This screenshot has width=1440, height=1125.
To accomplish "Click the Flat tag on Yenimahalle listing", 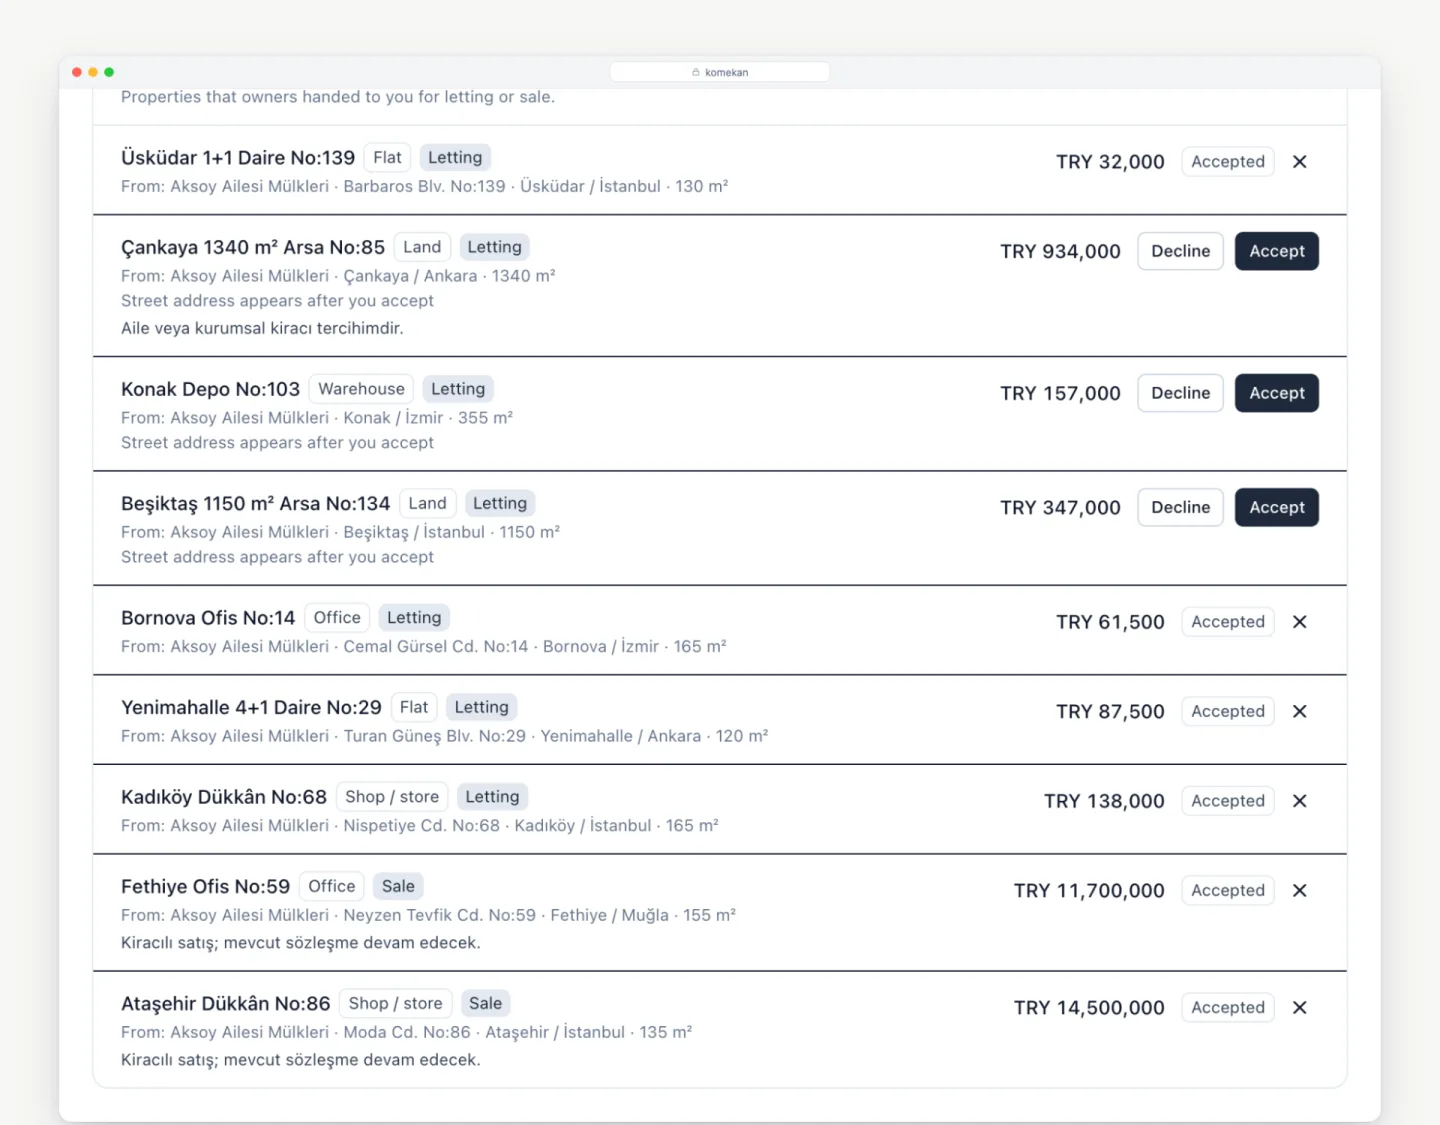I will [x=414, y=707].
